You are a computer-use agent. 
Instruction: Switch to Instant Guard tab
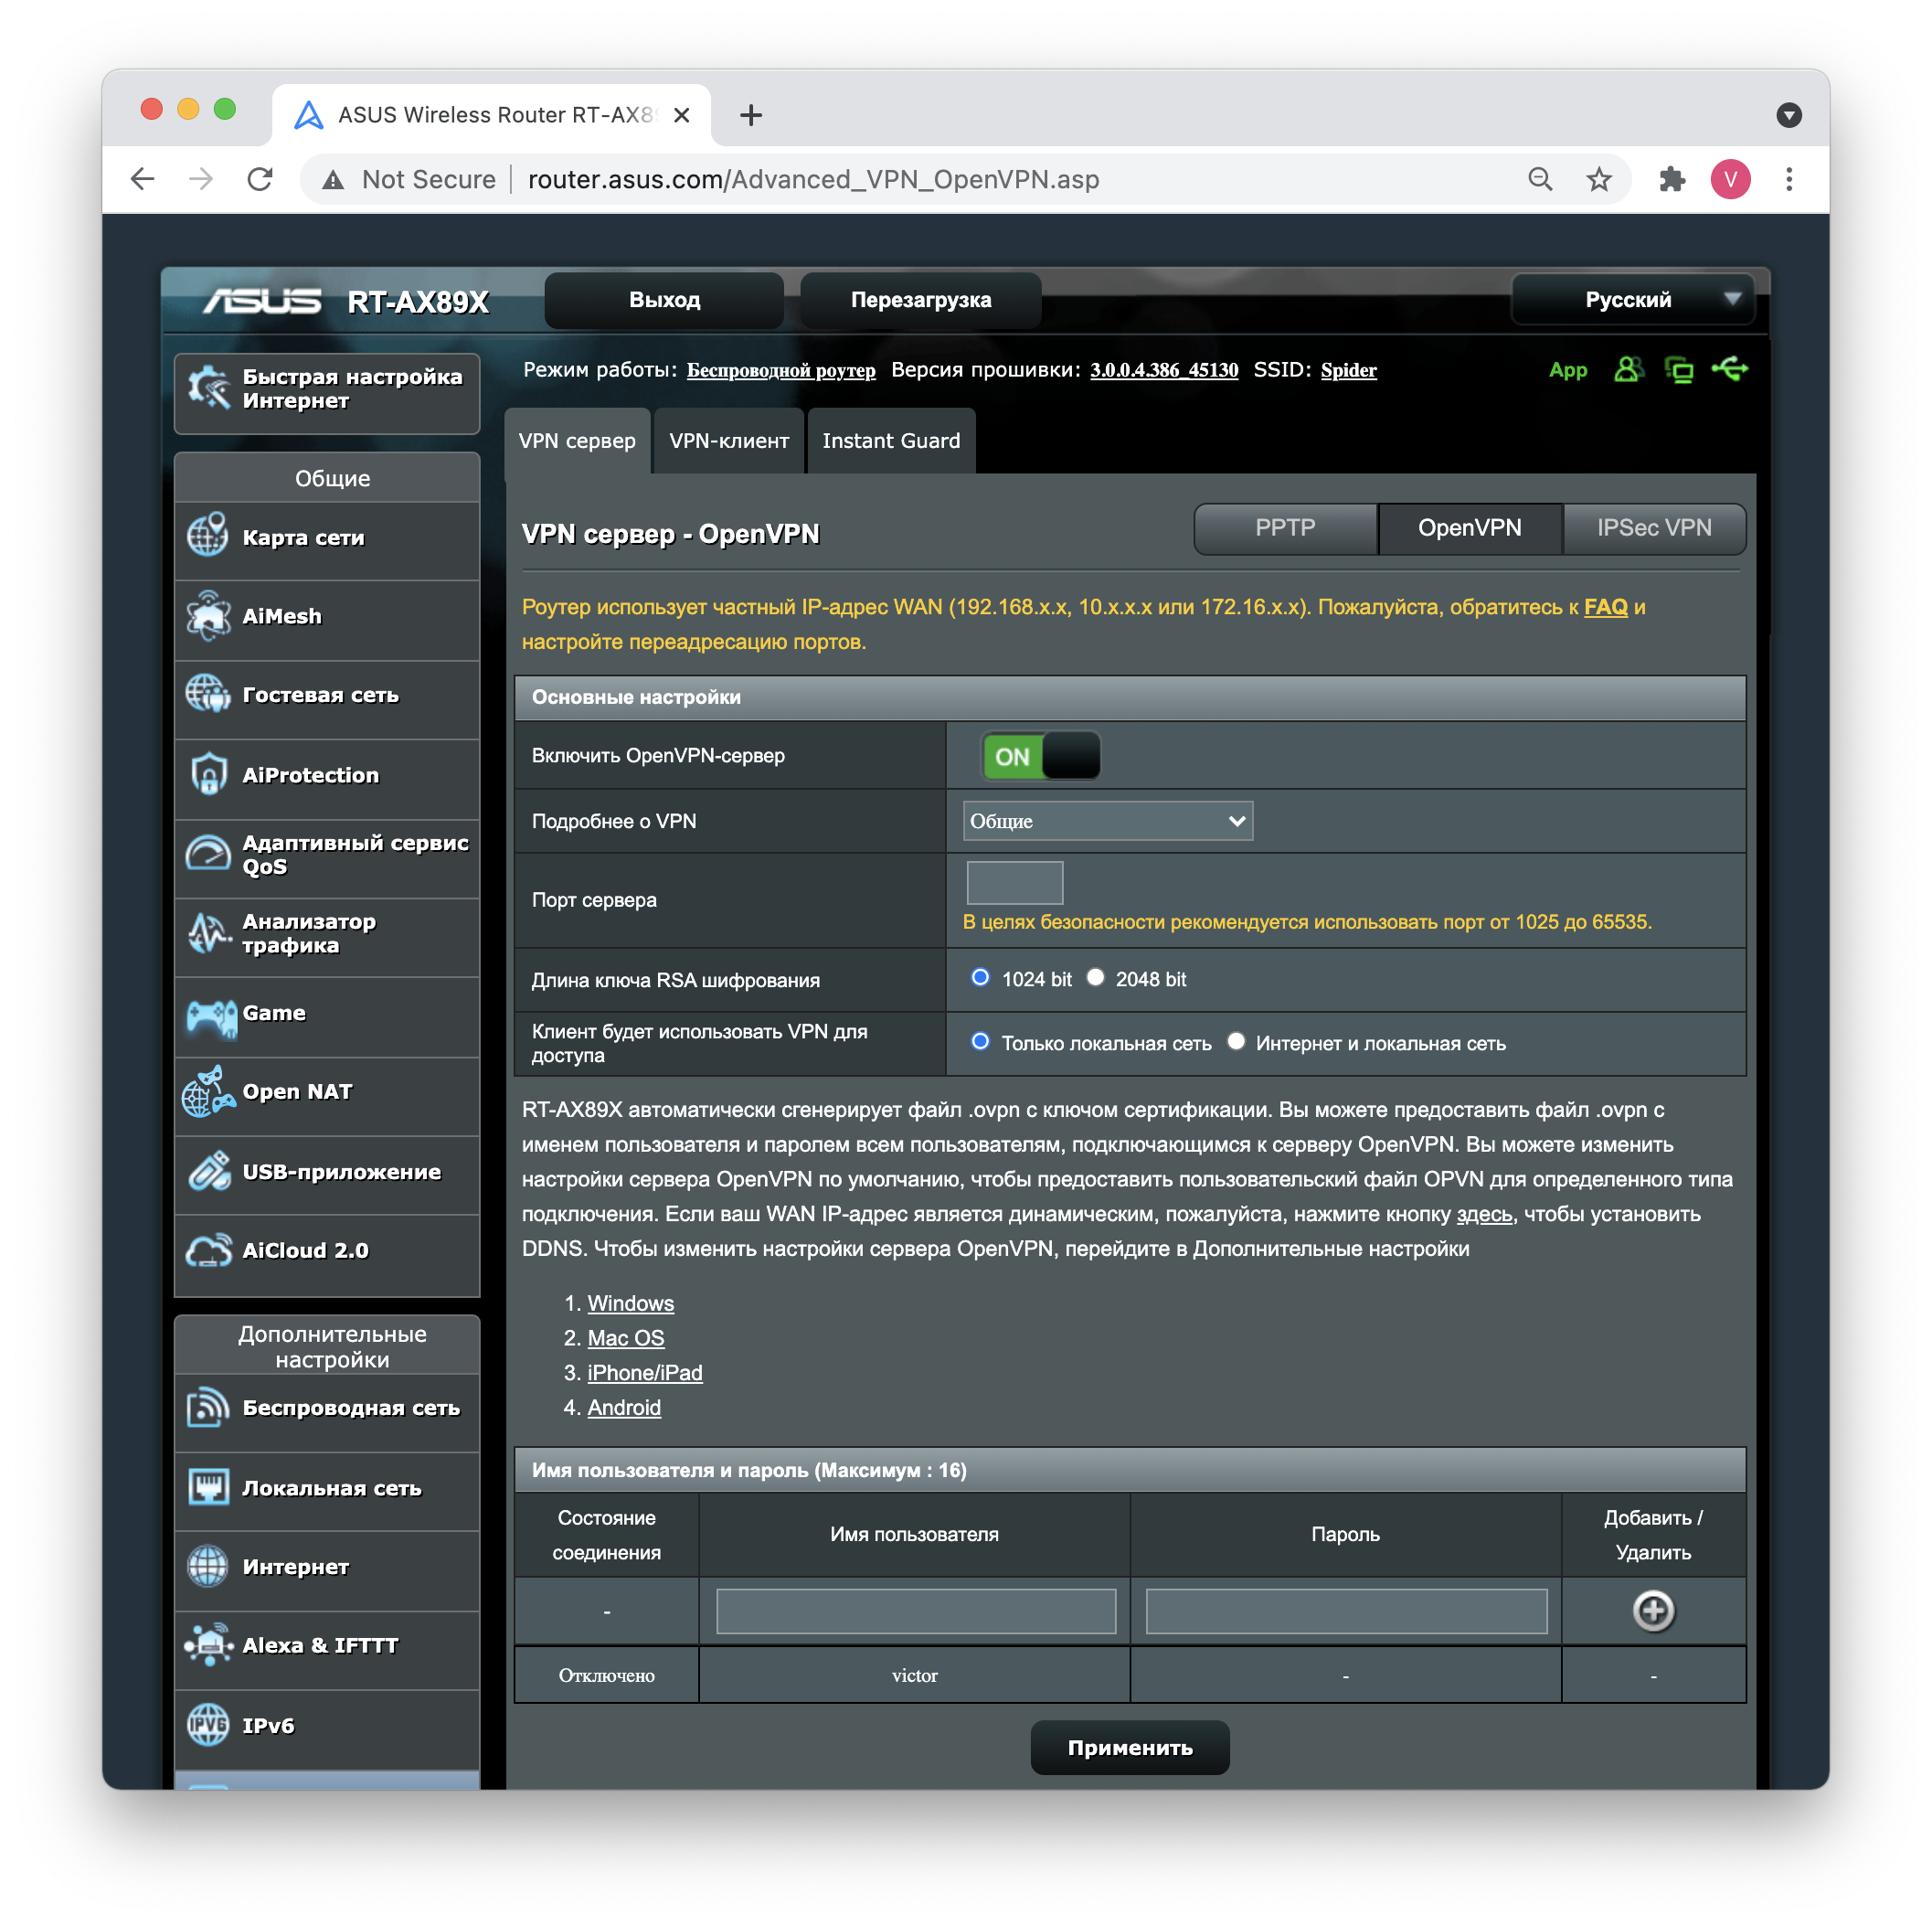coord(891,441)
